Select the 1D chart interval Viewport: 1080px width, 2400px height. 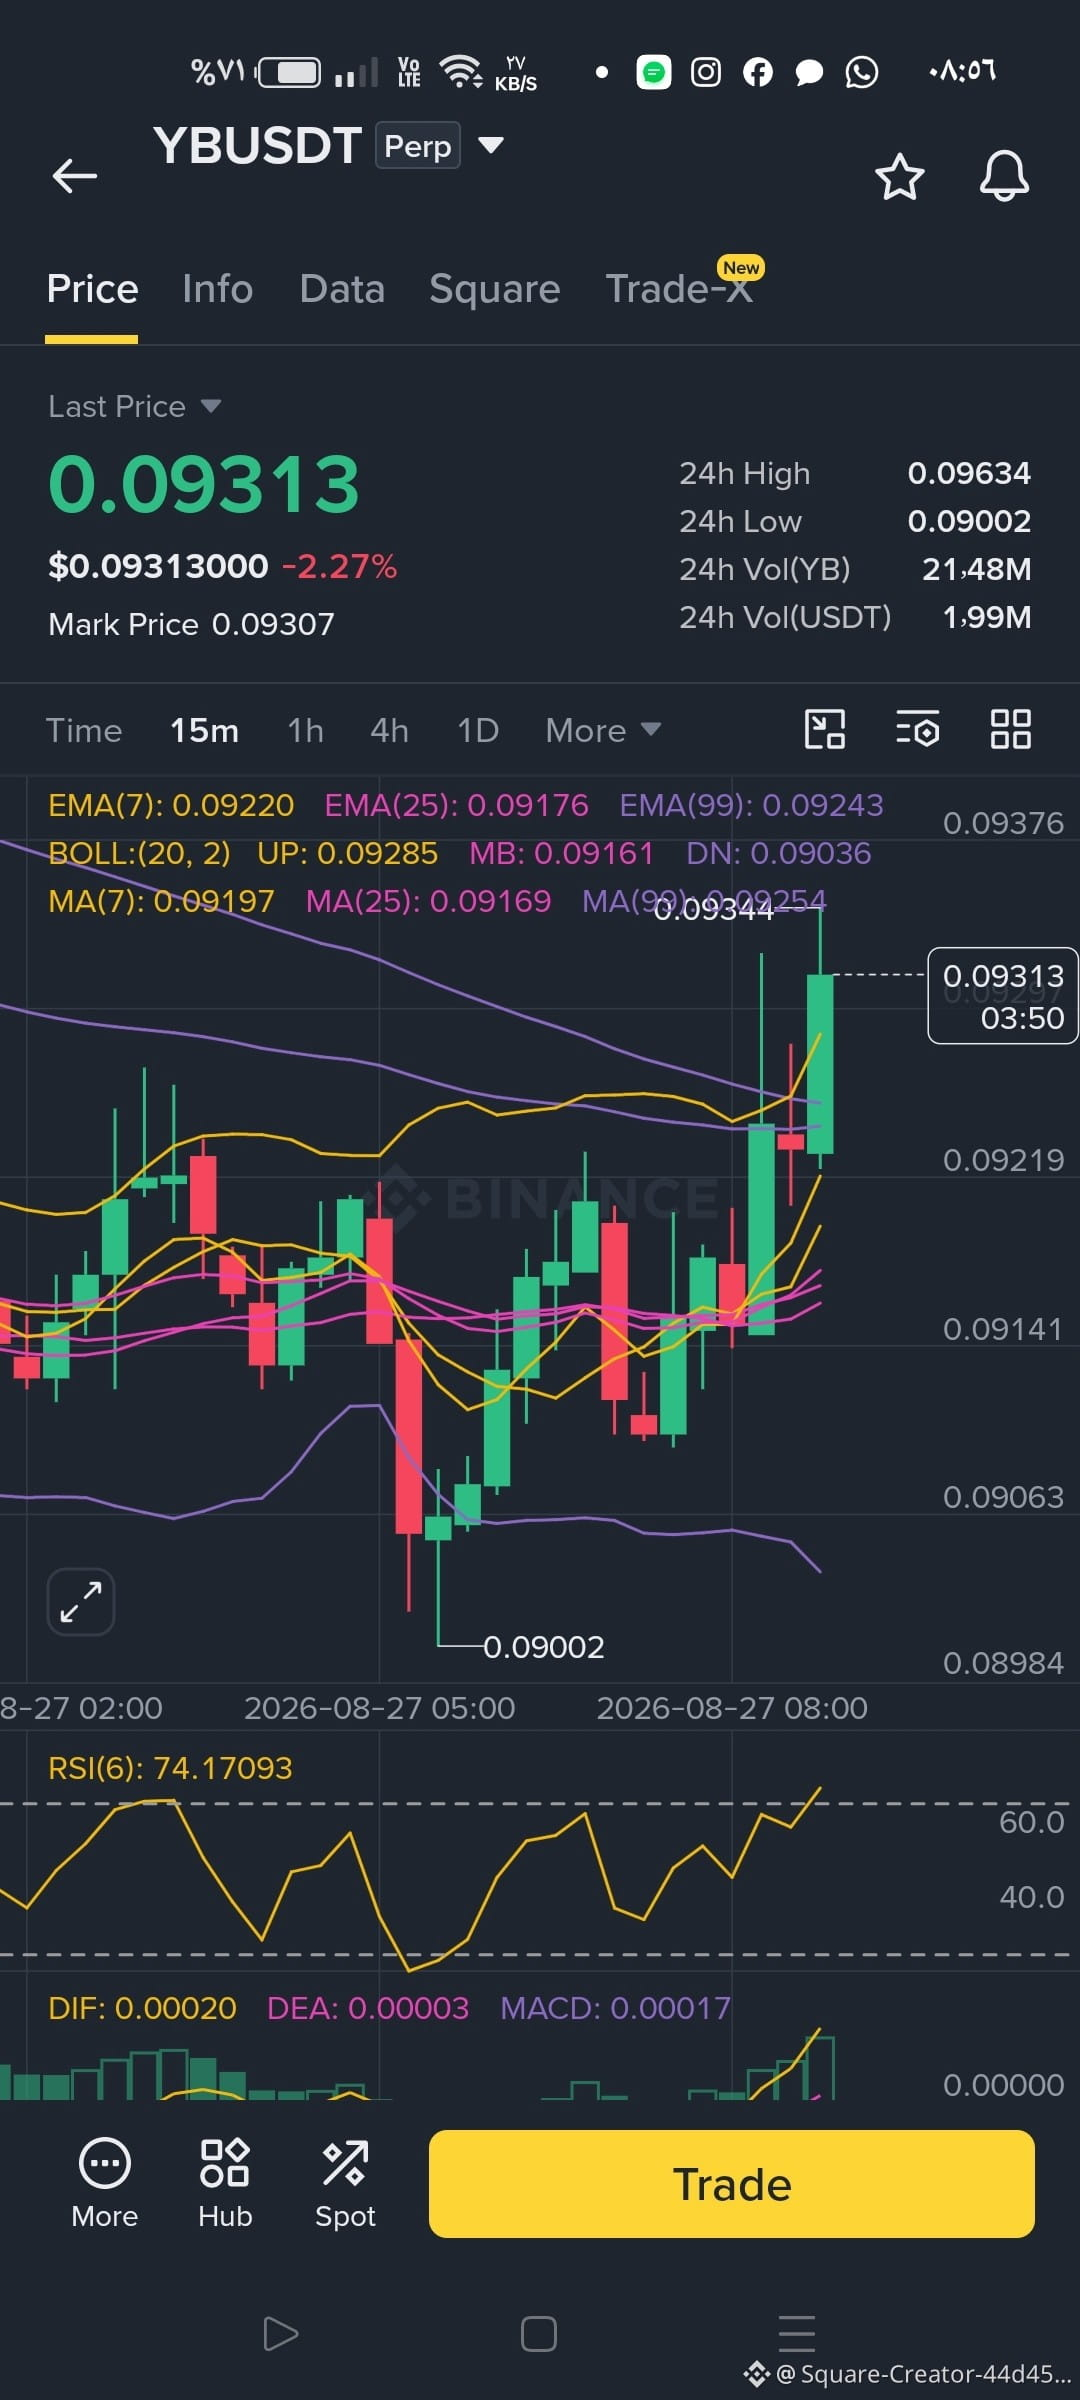point(478,731)
